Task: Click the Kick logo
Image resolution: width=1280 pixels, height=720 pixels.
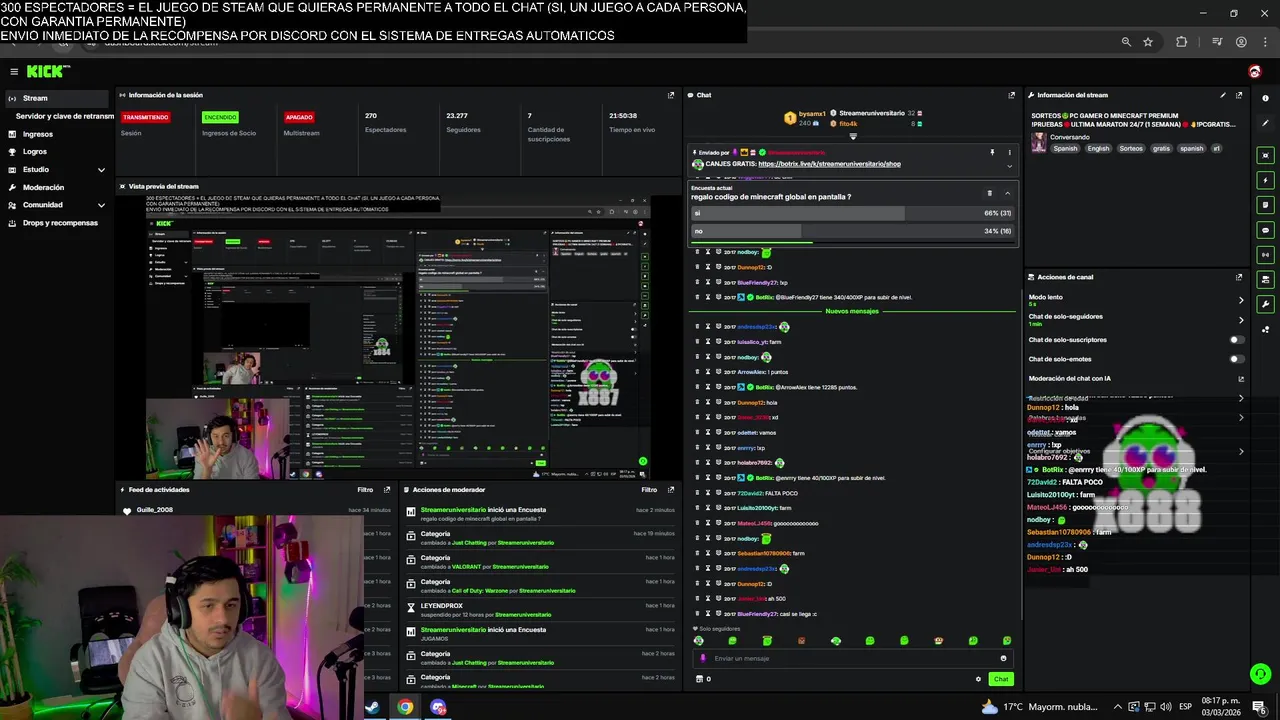Action: point(47,71)
